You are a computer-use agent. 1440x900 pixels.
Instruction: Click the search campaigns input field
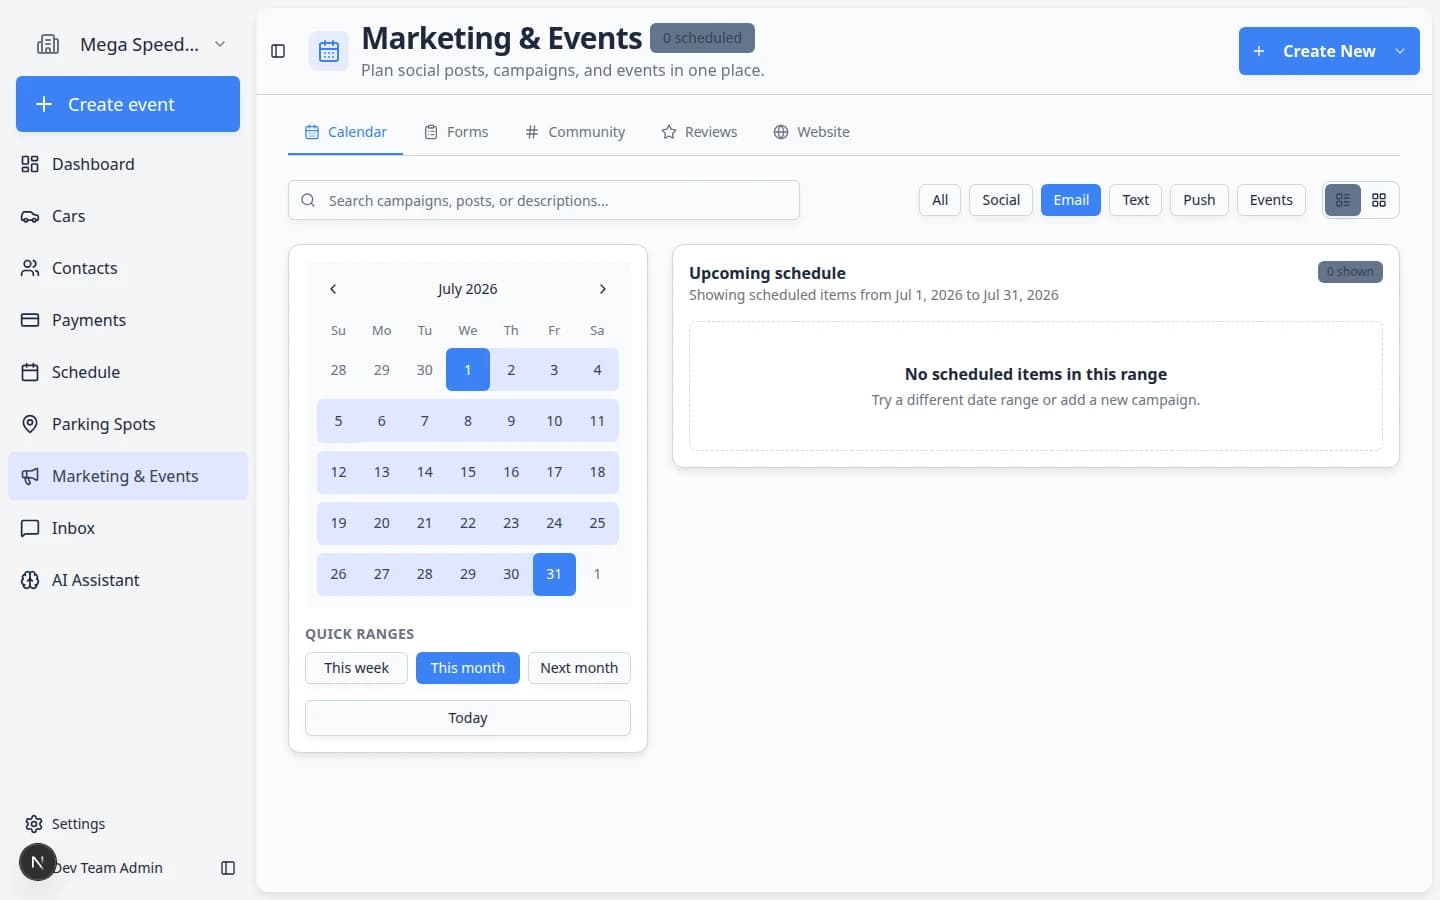pyautogui.click(x=544, y=200)
